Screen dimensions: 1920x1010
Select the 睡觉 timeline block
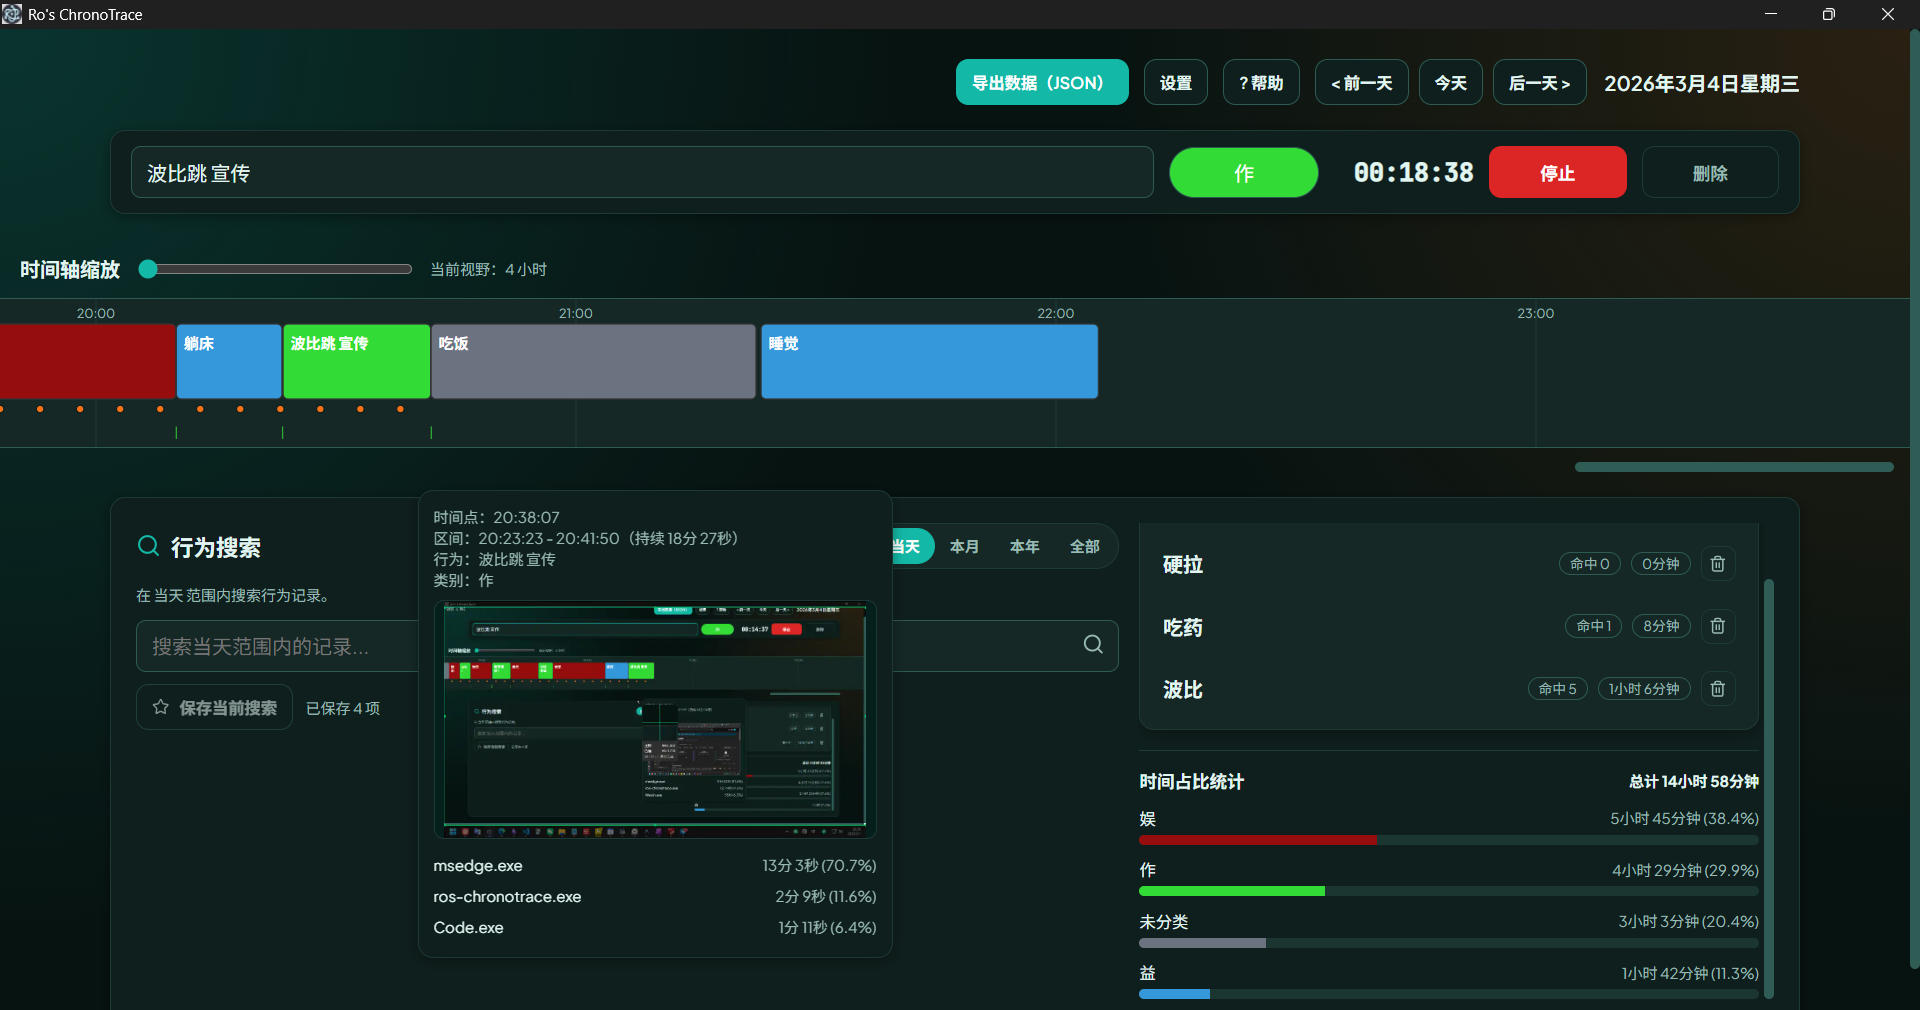coord(930,361)
